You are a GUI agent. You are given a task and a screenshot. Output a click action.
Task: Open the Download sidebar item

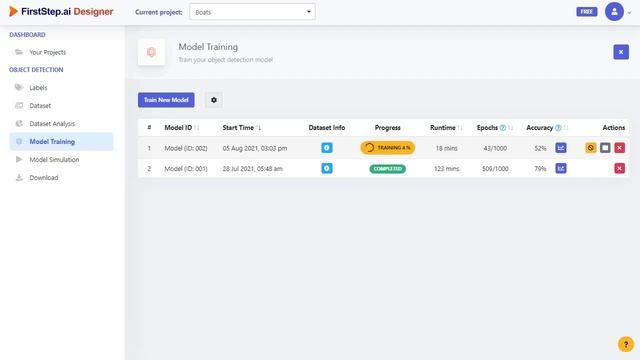coord(44,178)
